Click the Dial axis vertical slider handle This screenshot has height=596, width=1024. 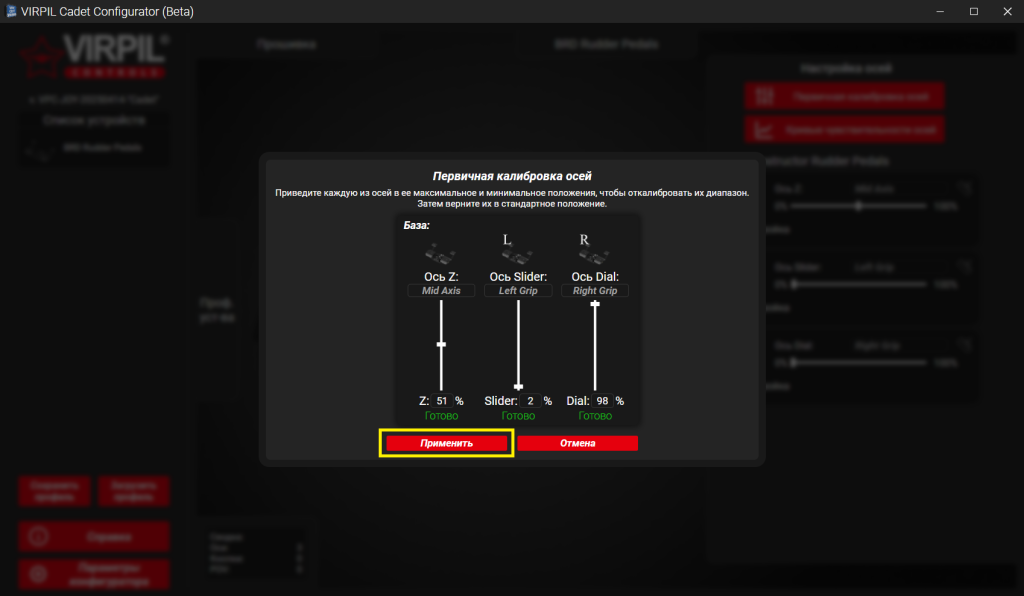click(595, 304)
